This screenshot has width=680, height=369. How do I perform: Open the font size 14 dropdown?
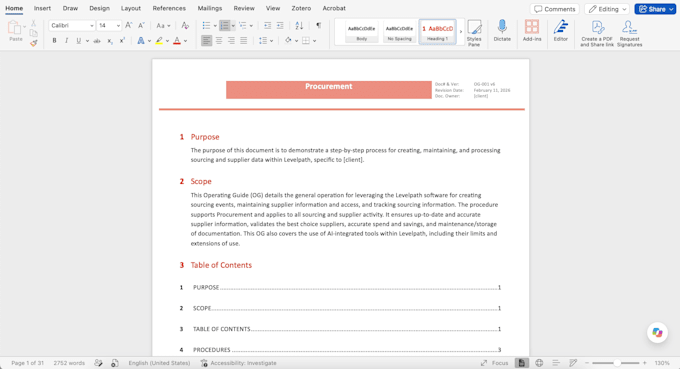pos(118,26)
